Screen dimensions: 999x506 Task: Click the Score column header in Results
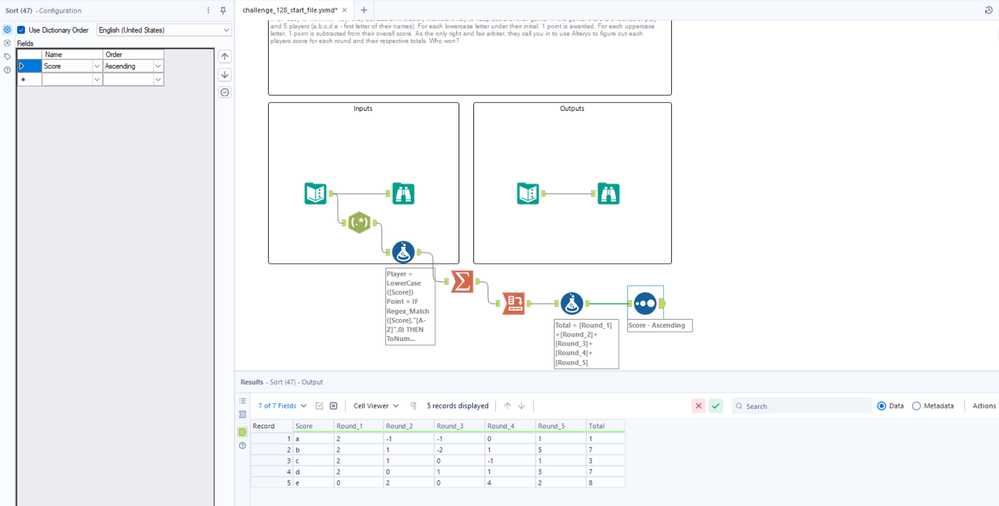(x=313, y=426)
